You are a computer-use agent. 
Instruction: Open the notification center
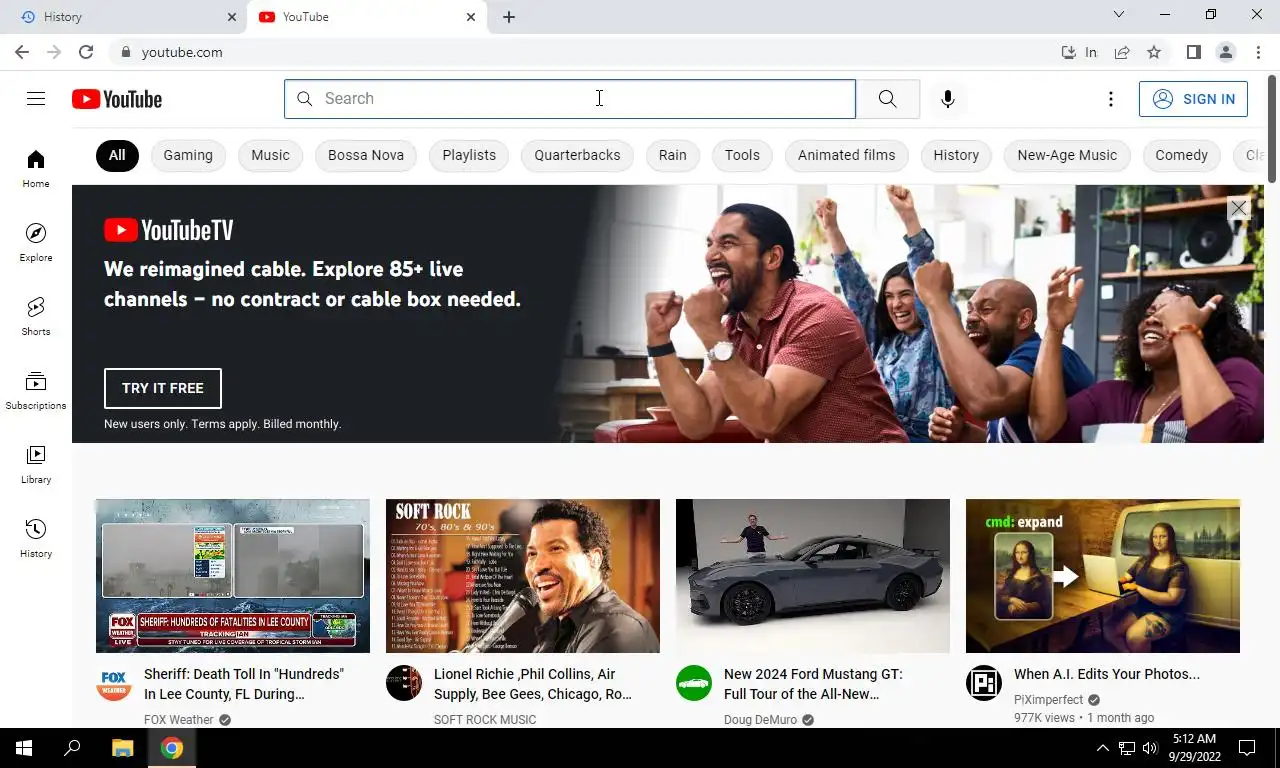pyautogui.click(x=1247, y=747)
